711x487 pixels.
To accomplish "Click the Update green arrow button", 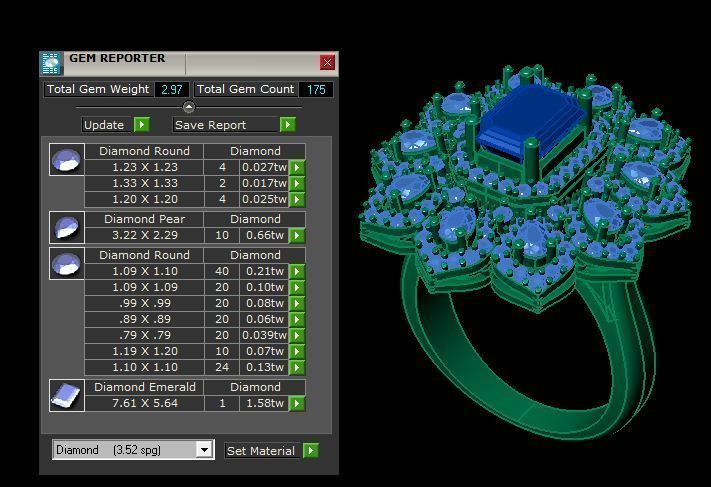I will pyautogui.click(x=142, y=124).
